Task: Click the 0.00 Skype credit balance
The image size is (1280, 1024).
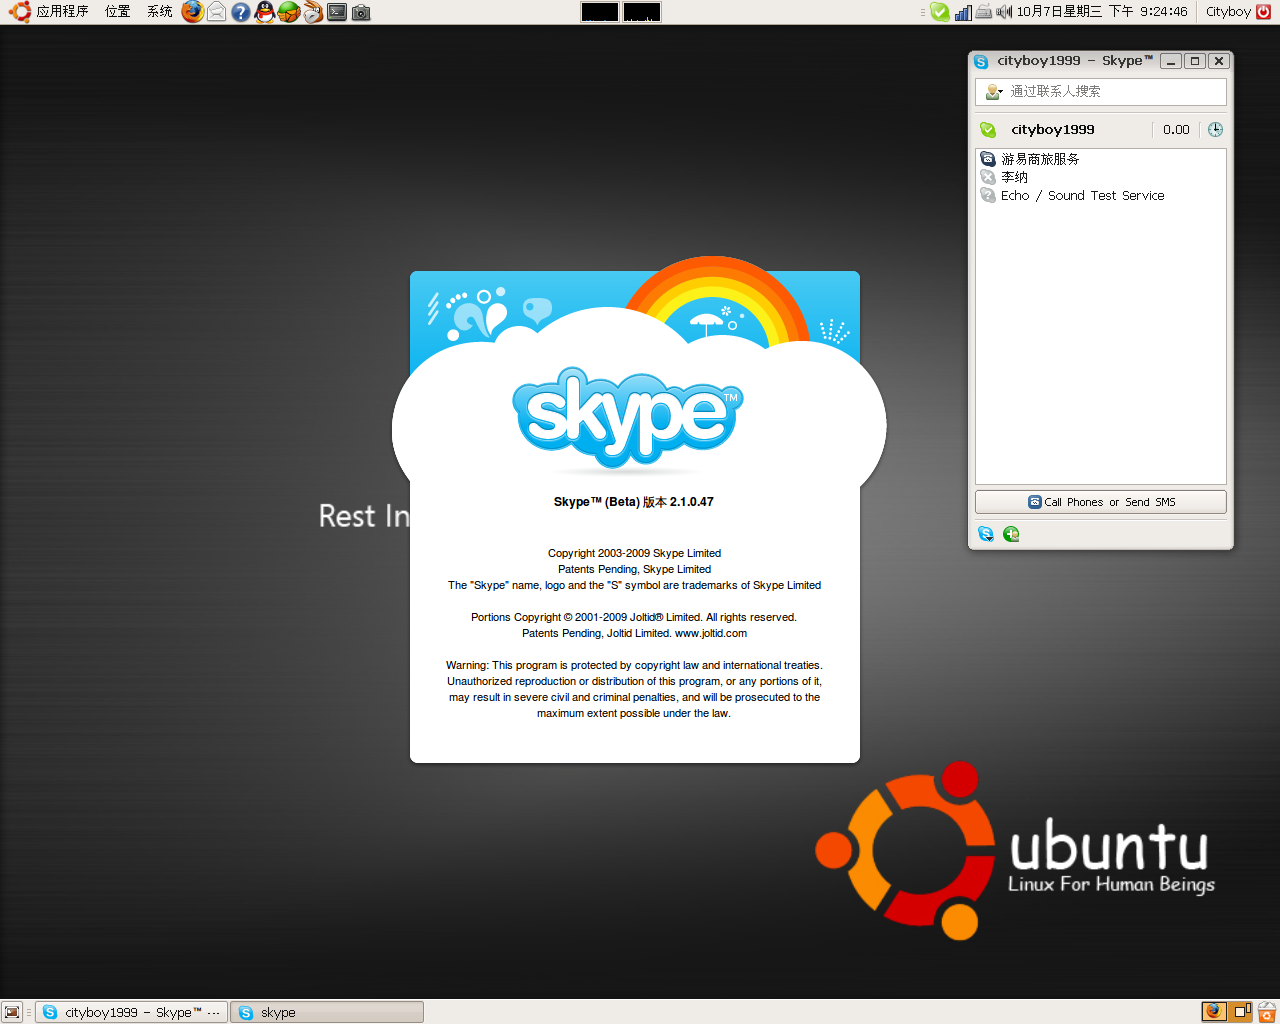Action: click(x=1176, y=130)
